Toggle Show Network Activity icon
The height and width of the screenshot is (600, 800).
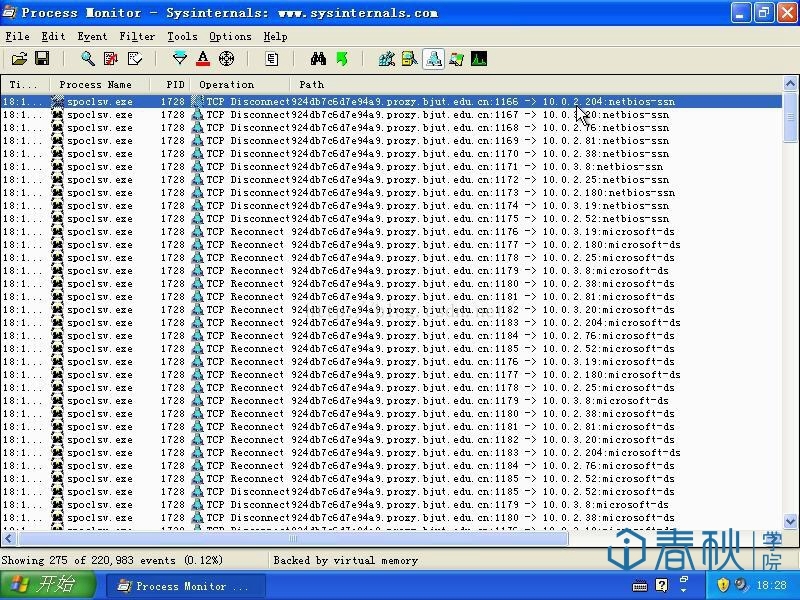coord(433,59)
